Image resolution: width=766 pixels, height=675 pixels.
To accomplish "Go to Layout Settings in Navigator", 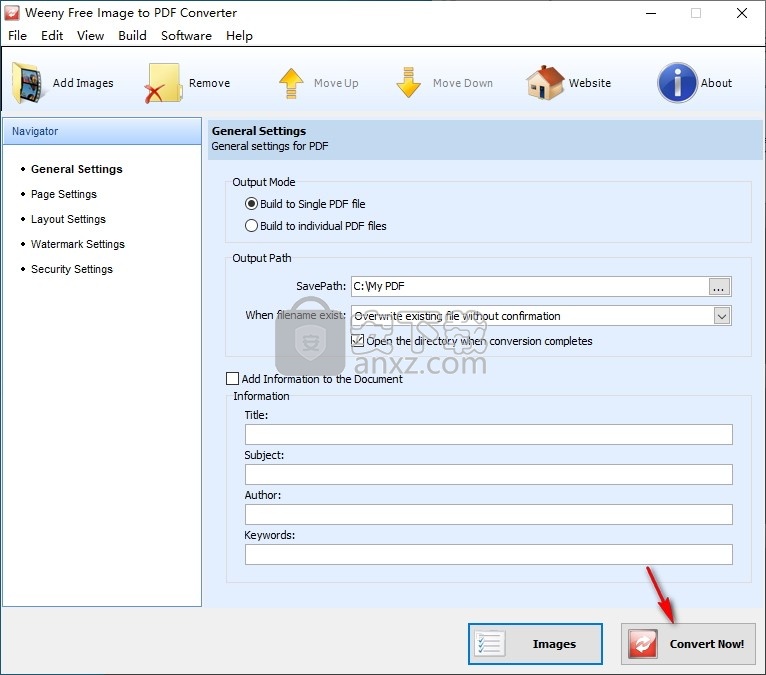I will click(x=68, y=219).
